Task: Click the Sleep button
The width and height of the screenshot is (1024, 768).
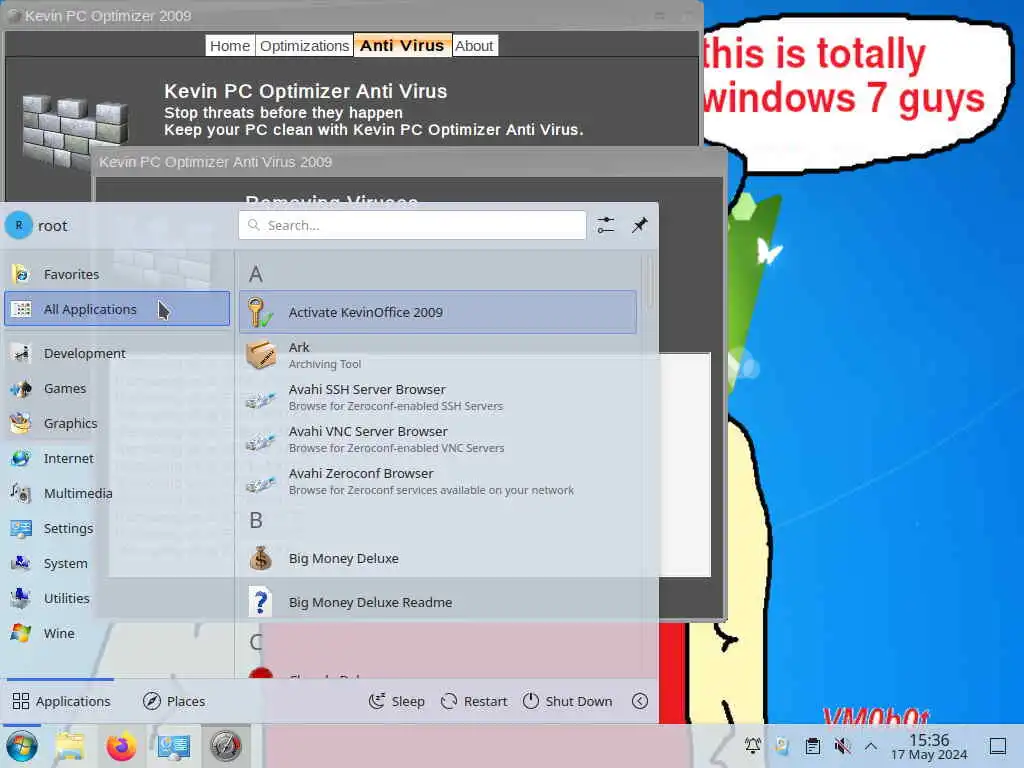Action: (396, 701)
